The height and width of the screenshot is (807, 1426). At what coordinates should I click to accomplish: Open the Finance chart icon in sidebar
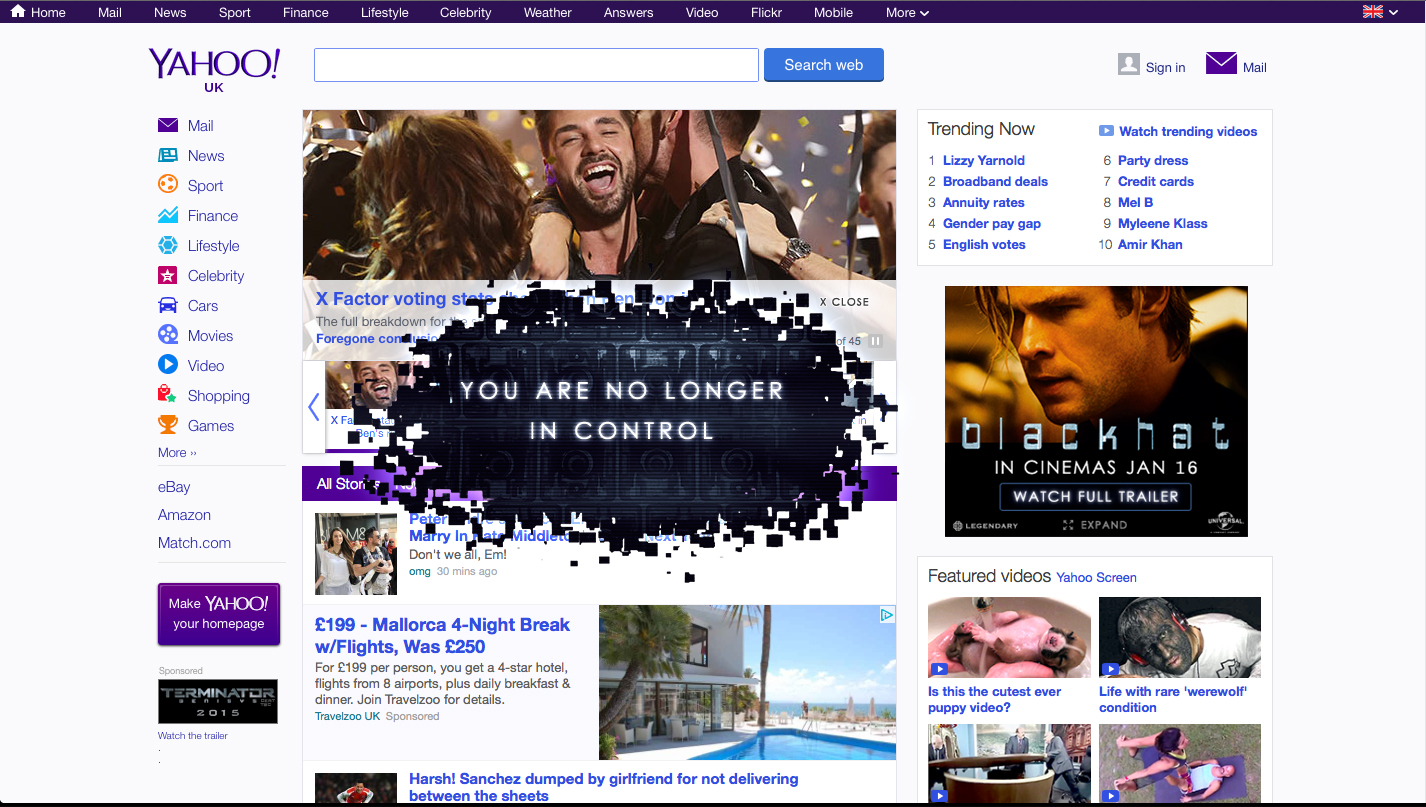[x=168, y=215]
